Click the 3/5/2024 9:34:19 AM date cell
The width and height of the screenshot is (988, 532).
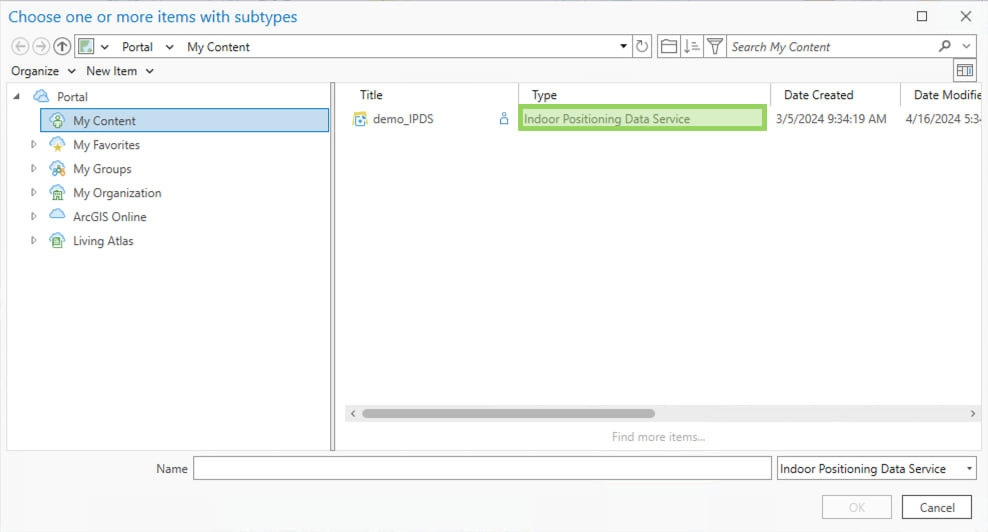[x=830, y=119]
